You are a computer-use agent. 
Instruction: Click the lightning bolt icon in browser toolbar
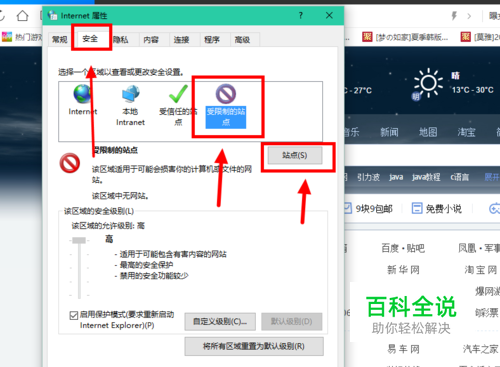454,16
